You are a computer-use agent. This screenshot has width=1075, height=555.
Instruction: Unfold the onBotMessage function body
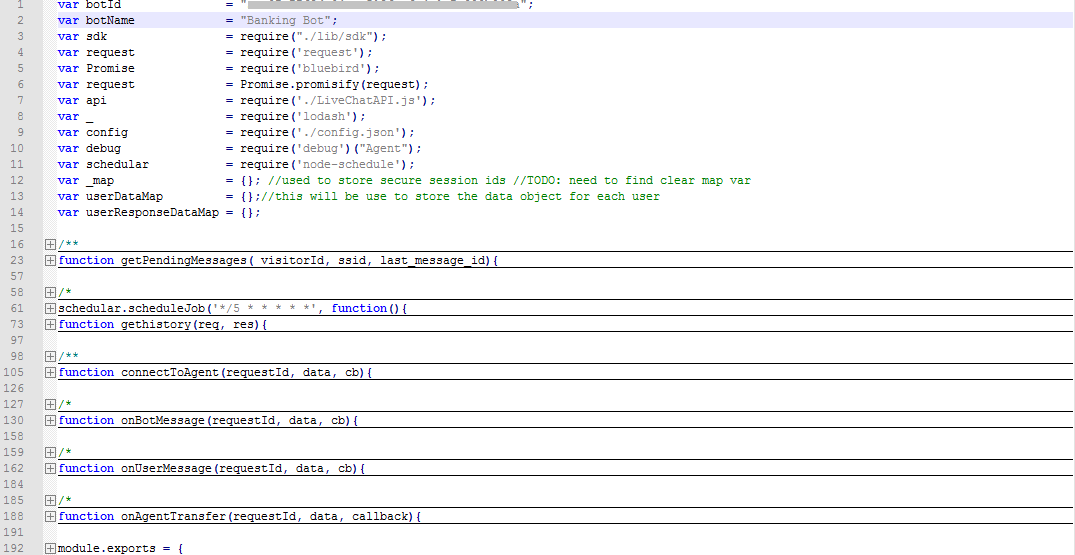pos(50,421)
